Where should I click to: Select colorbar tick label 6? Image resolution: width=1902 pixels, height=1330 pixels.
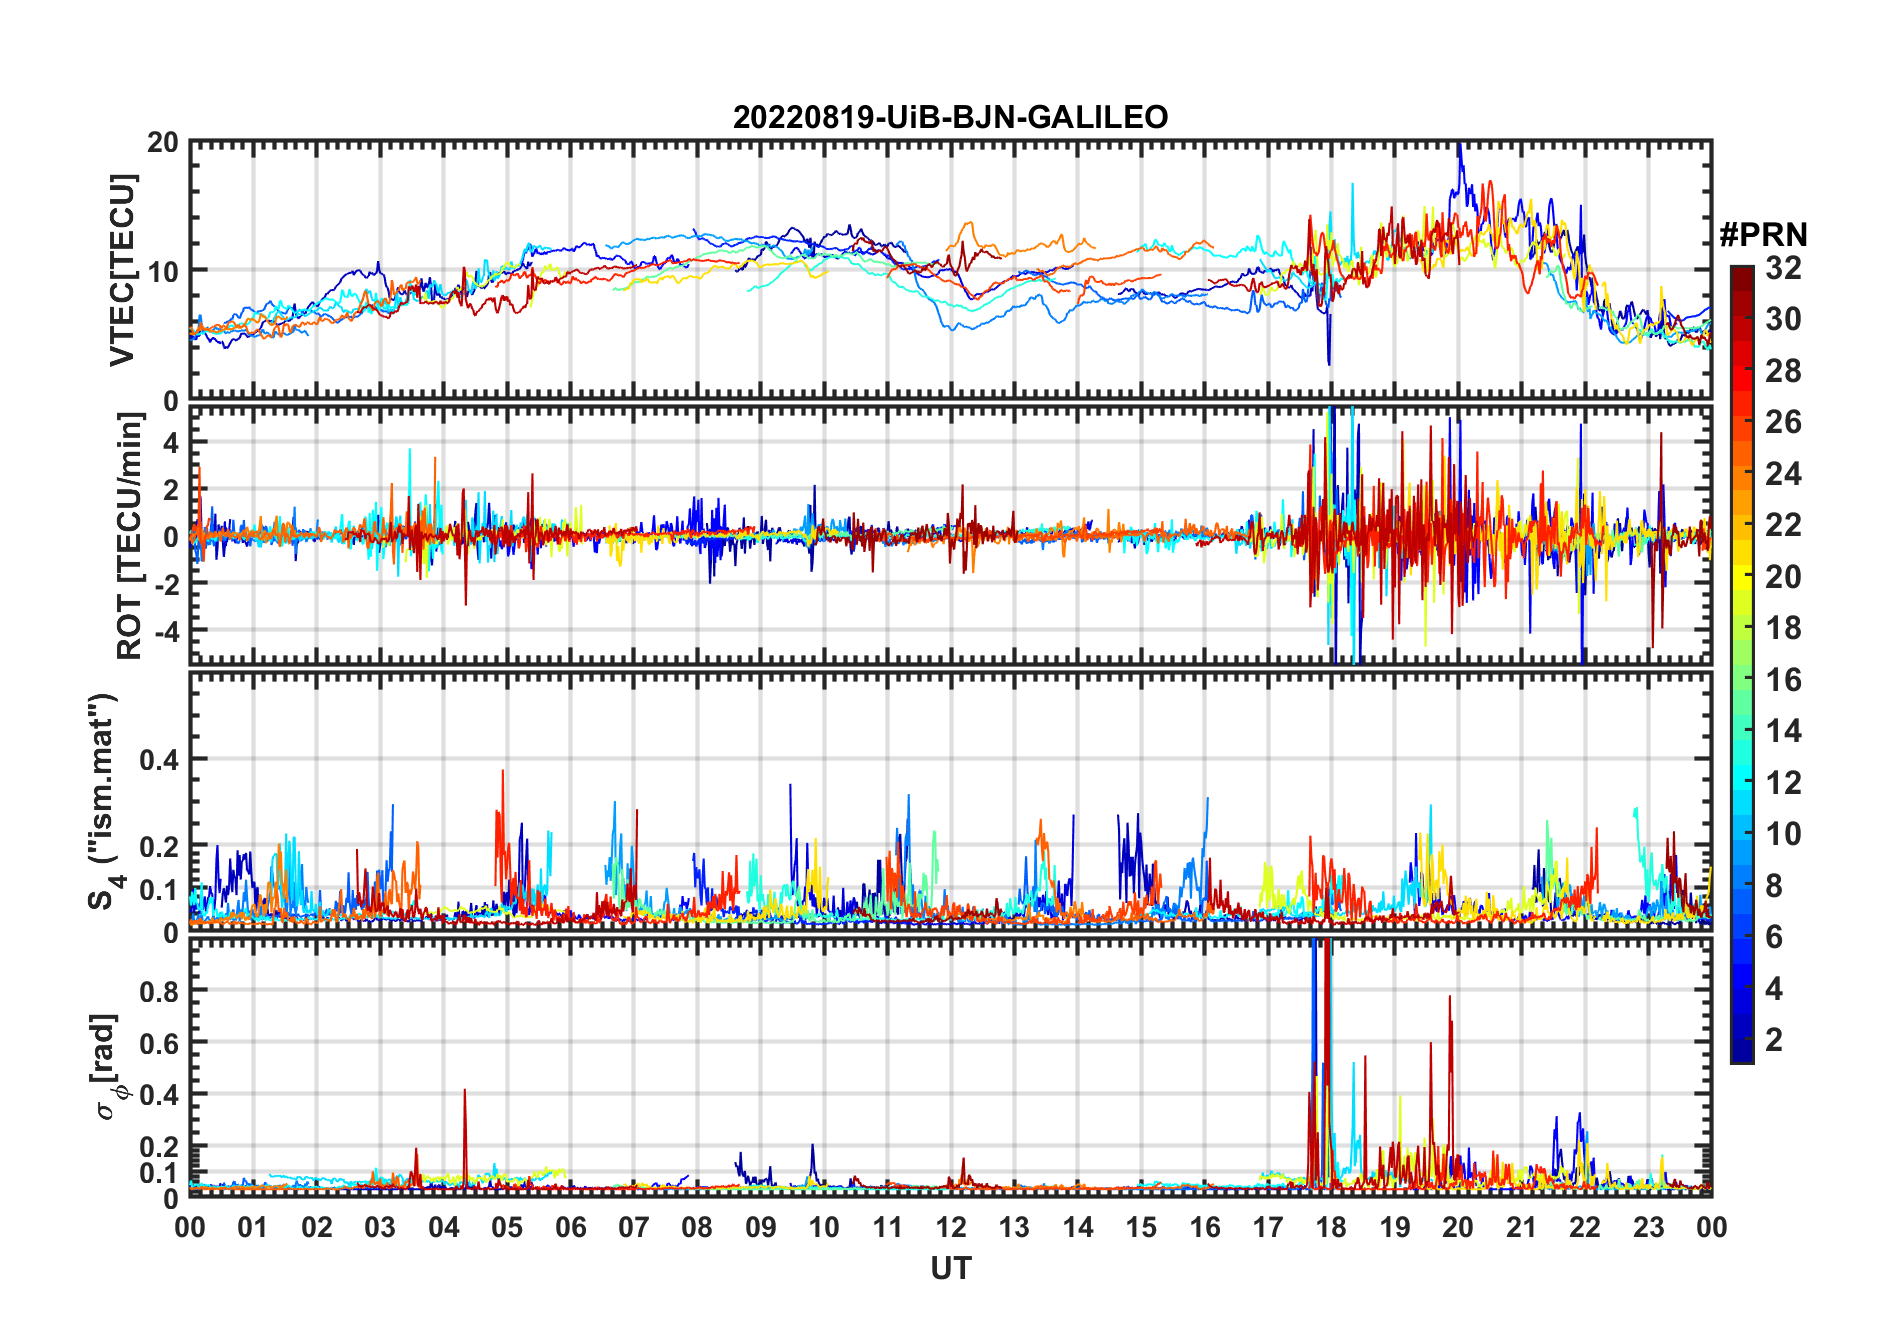pos(1774,937)
